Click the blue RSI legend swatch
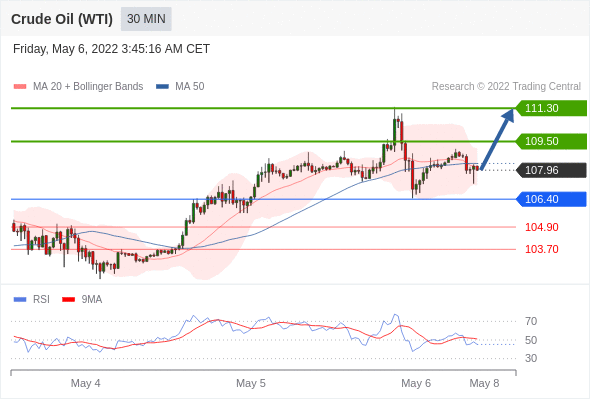The image size is (590, 400). tap(20, 300)
